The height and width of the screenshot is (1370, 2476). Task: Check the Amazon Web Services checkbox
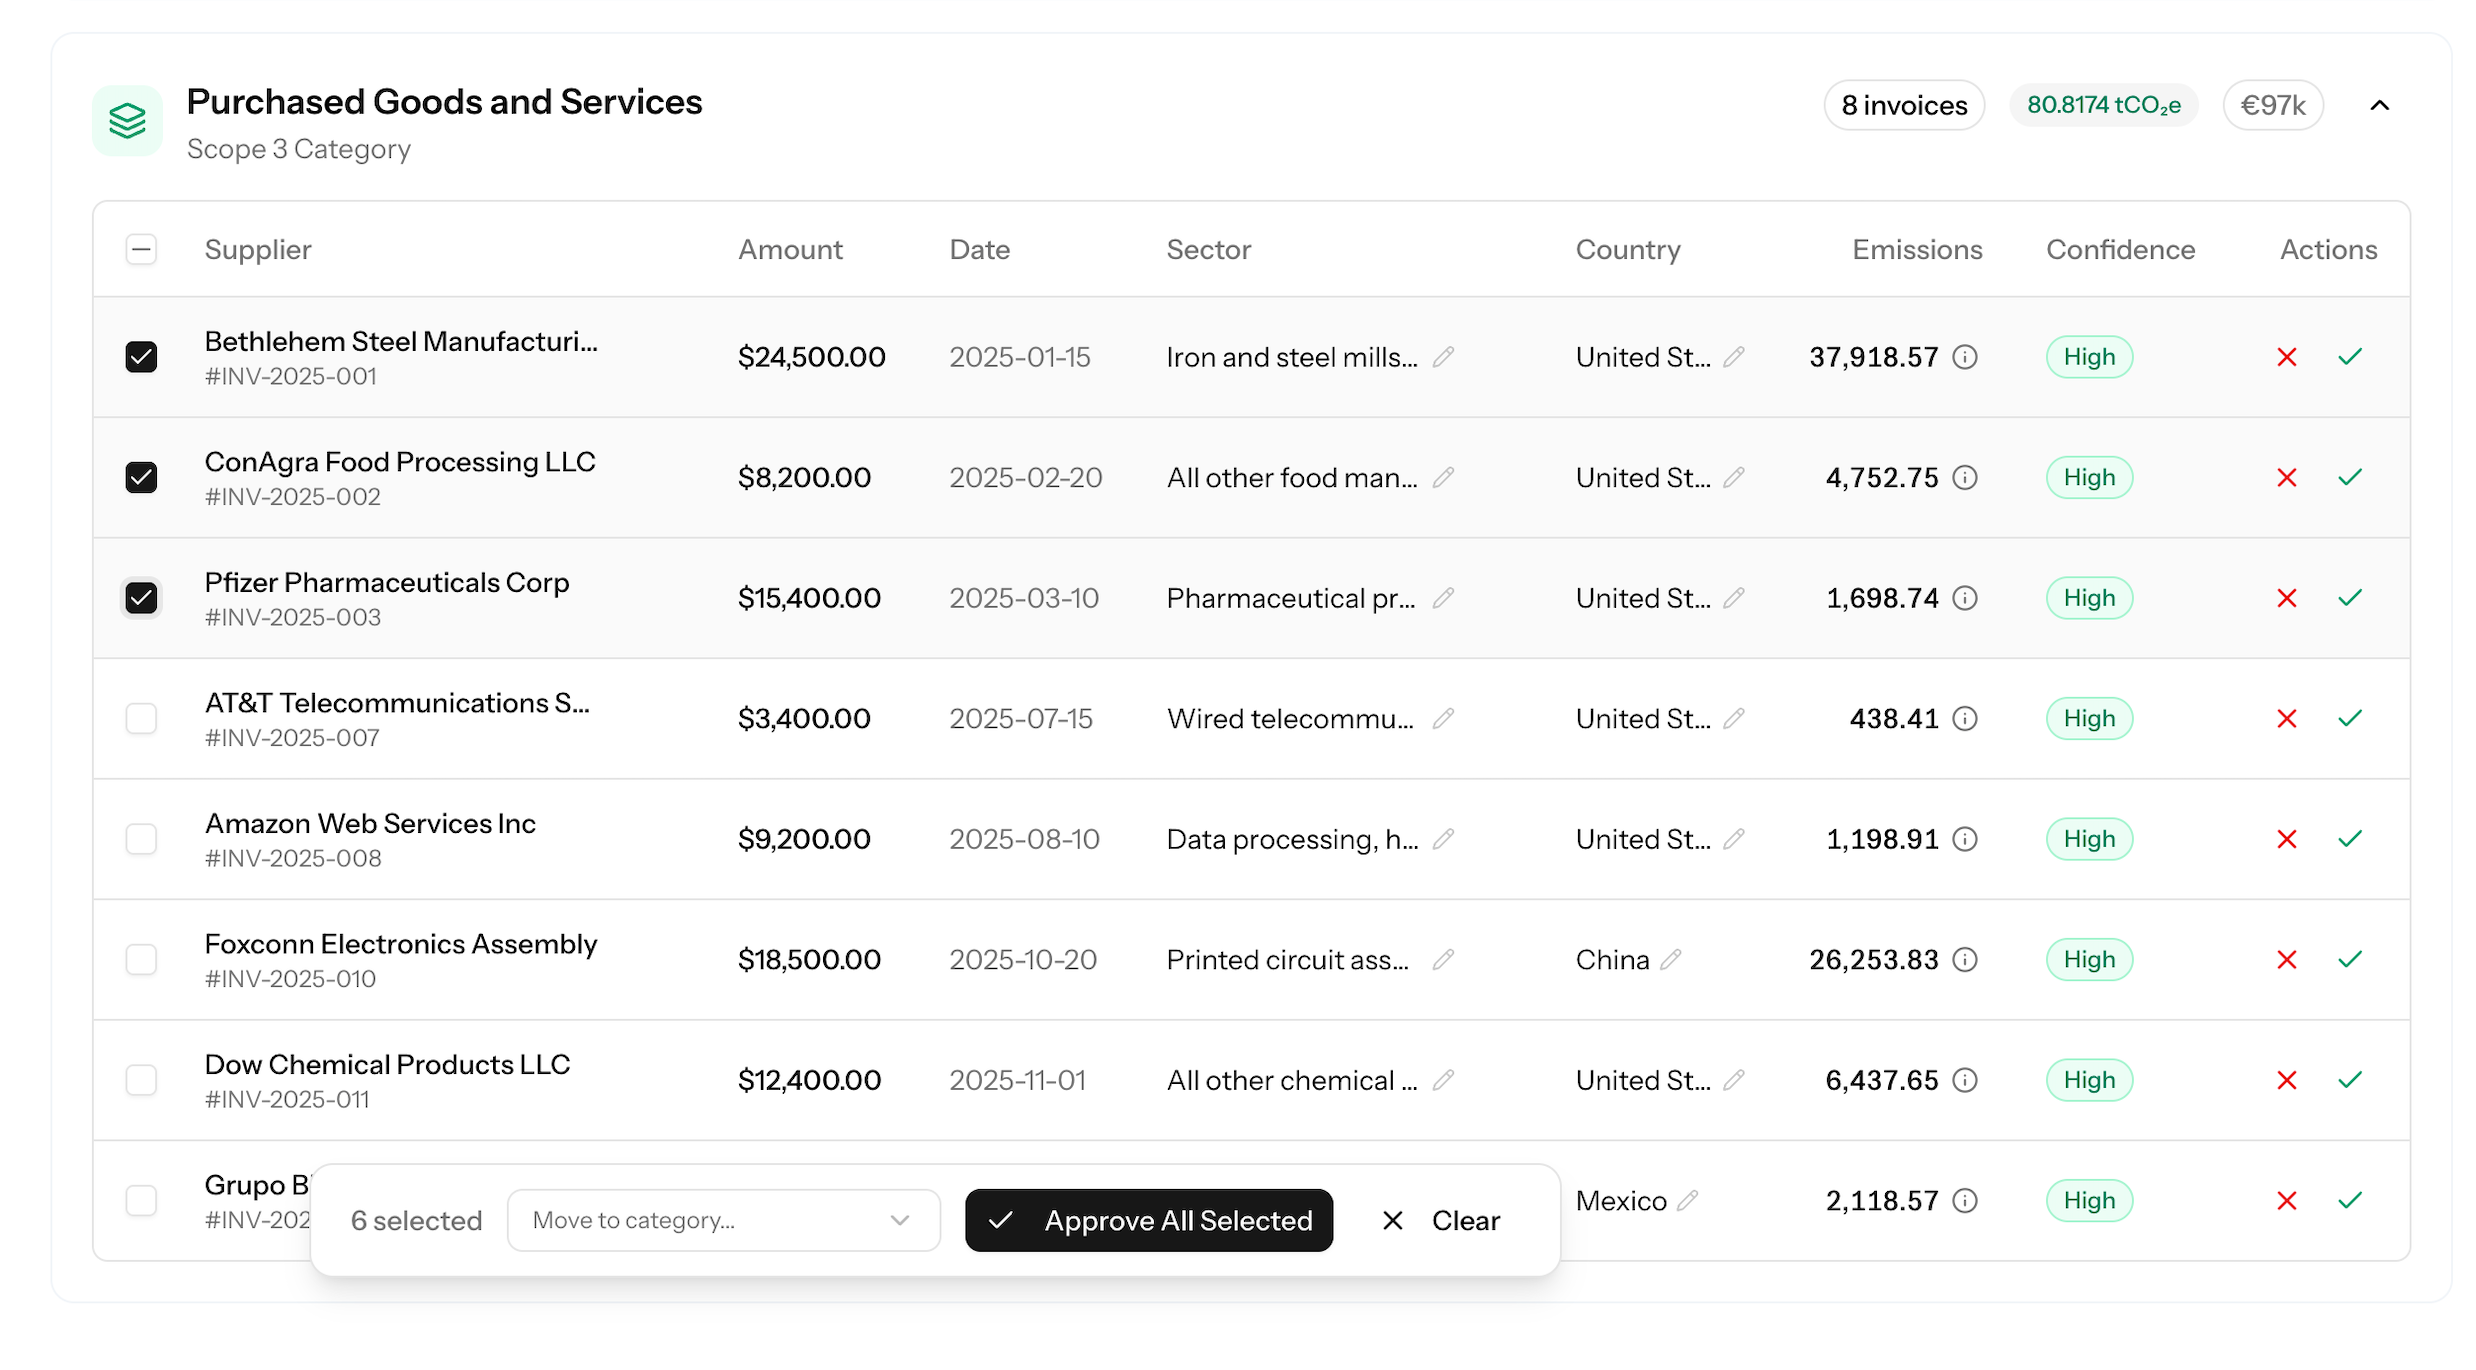(141, 839)
